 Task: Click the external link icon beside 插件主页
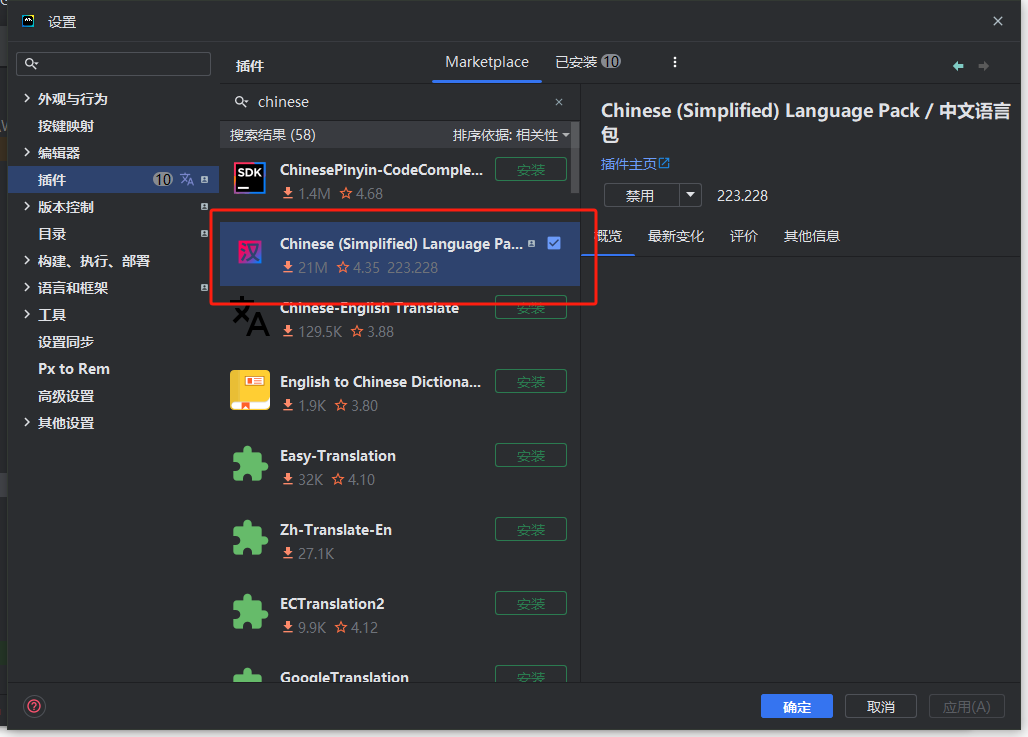tap(664, 163)
